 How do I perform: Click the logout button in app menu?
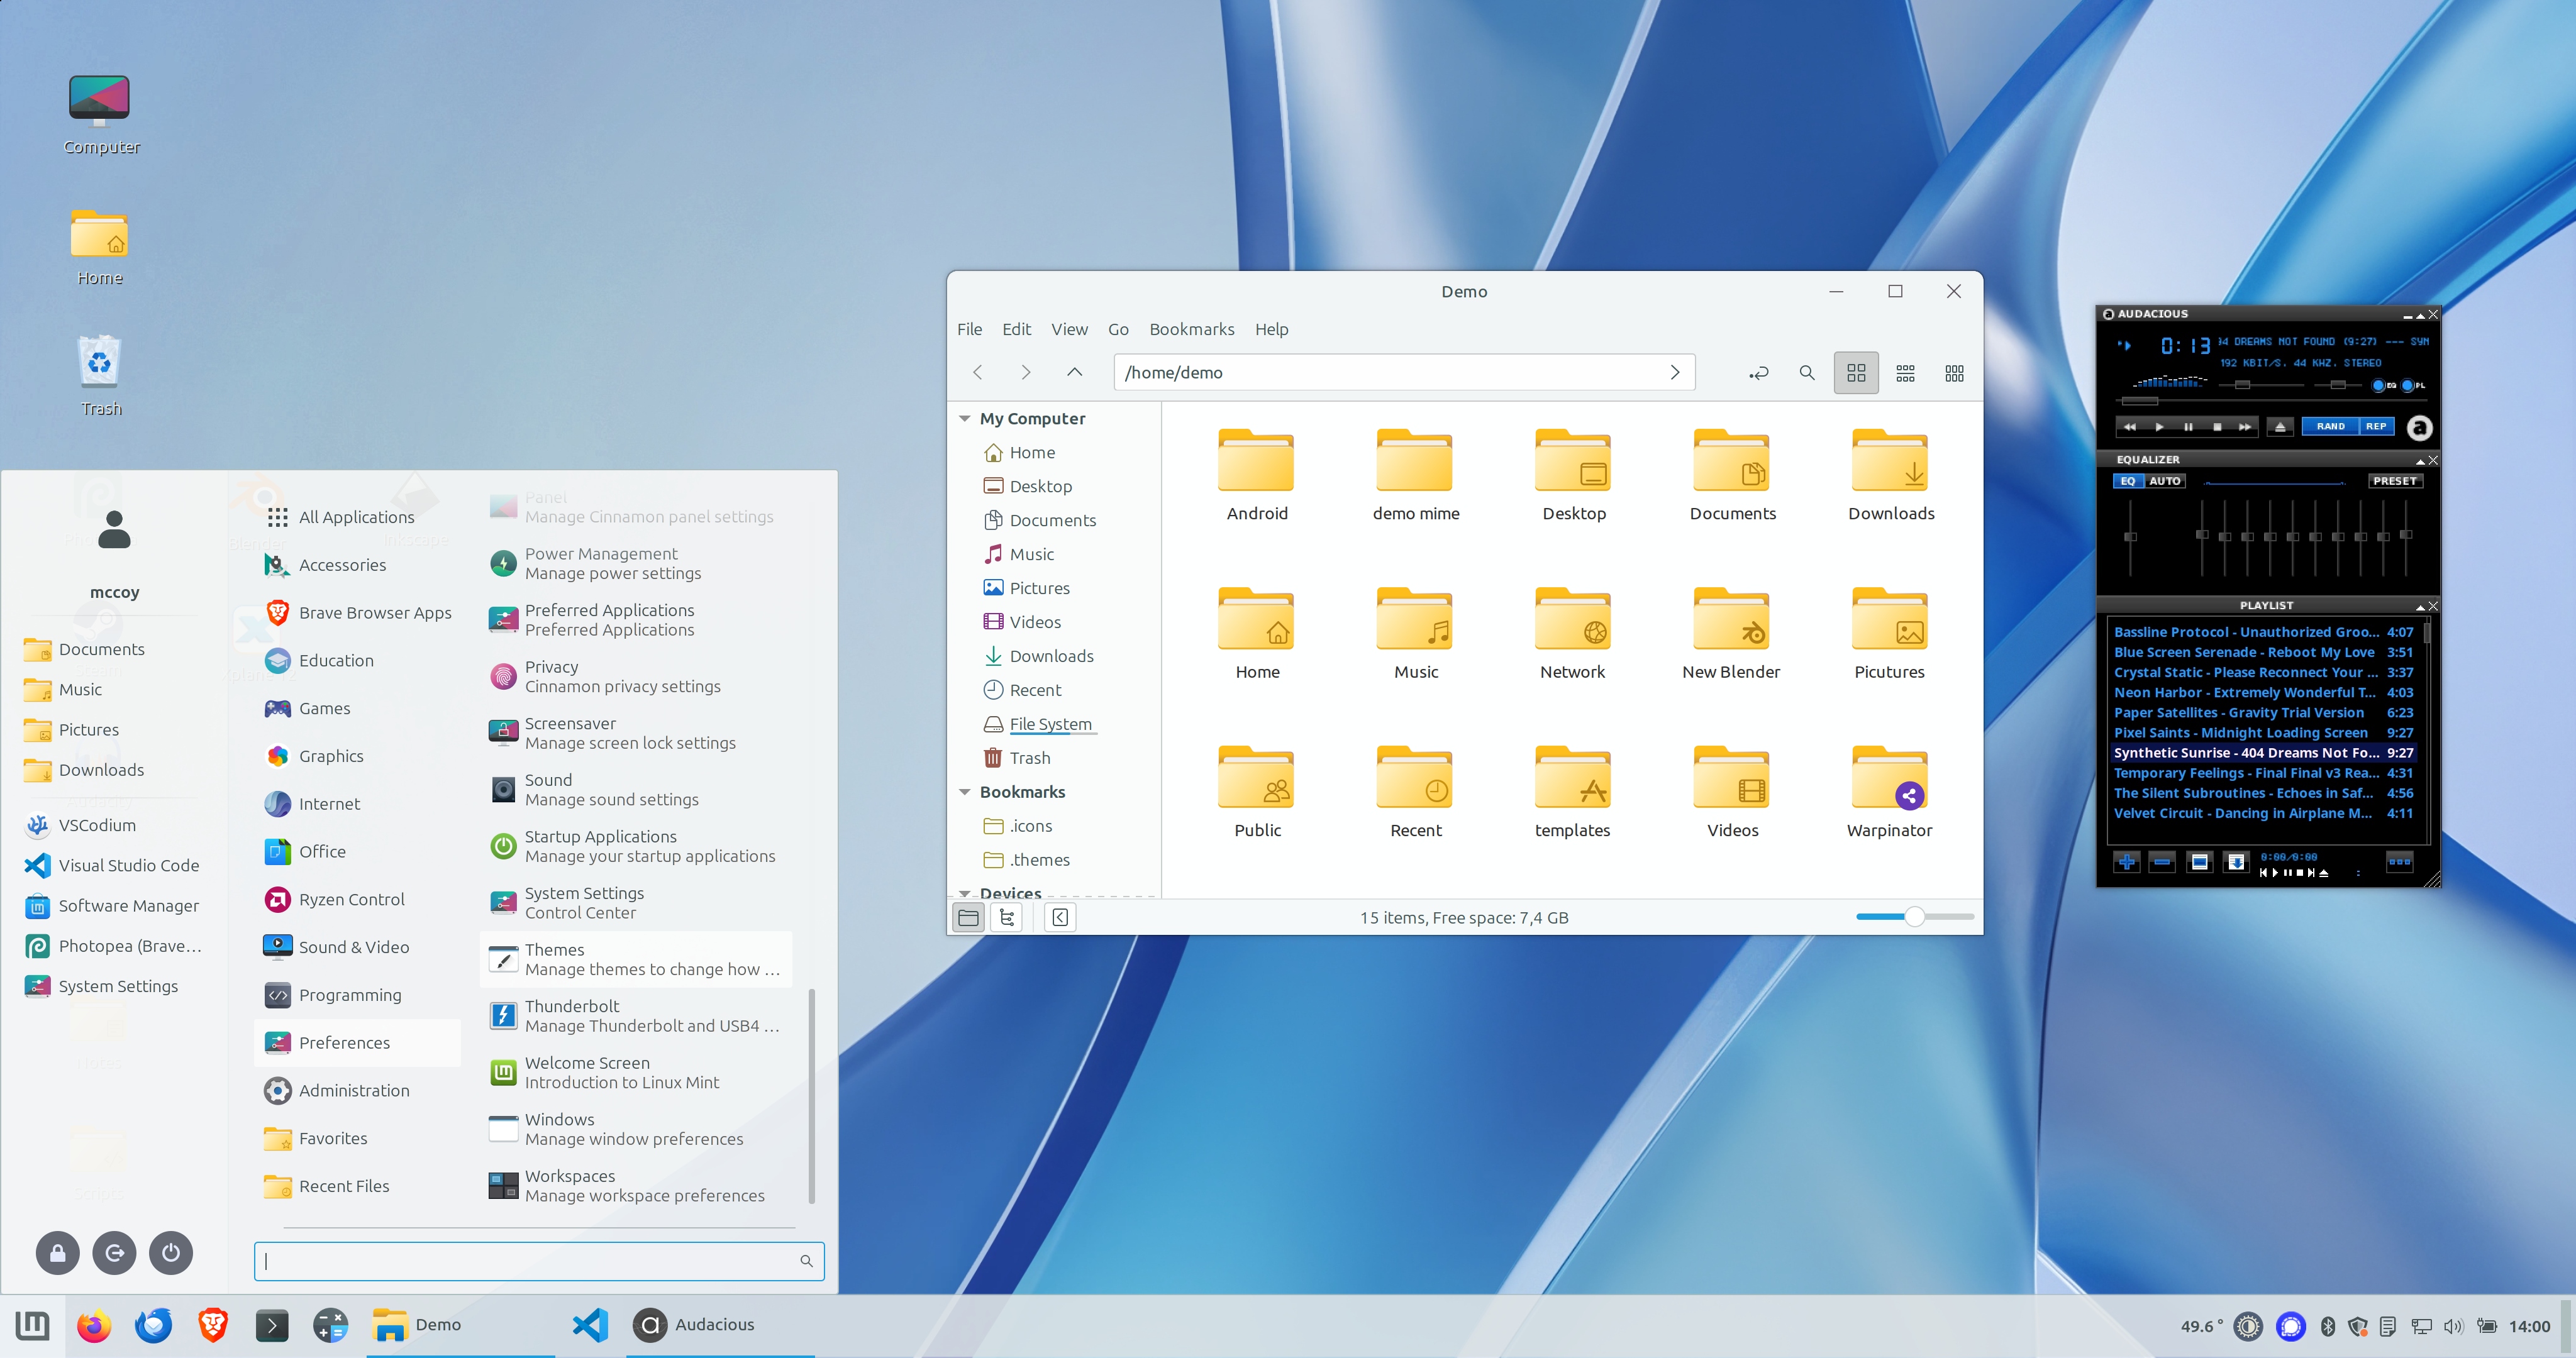point(114,1253)
